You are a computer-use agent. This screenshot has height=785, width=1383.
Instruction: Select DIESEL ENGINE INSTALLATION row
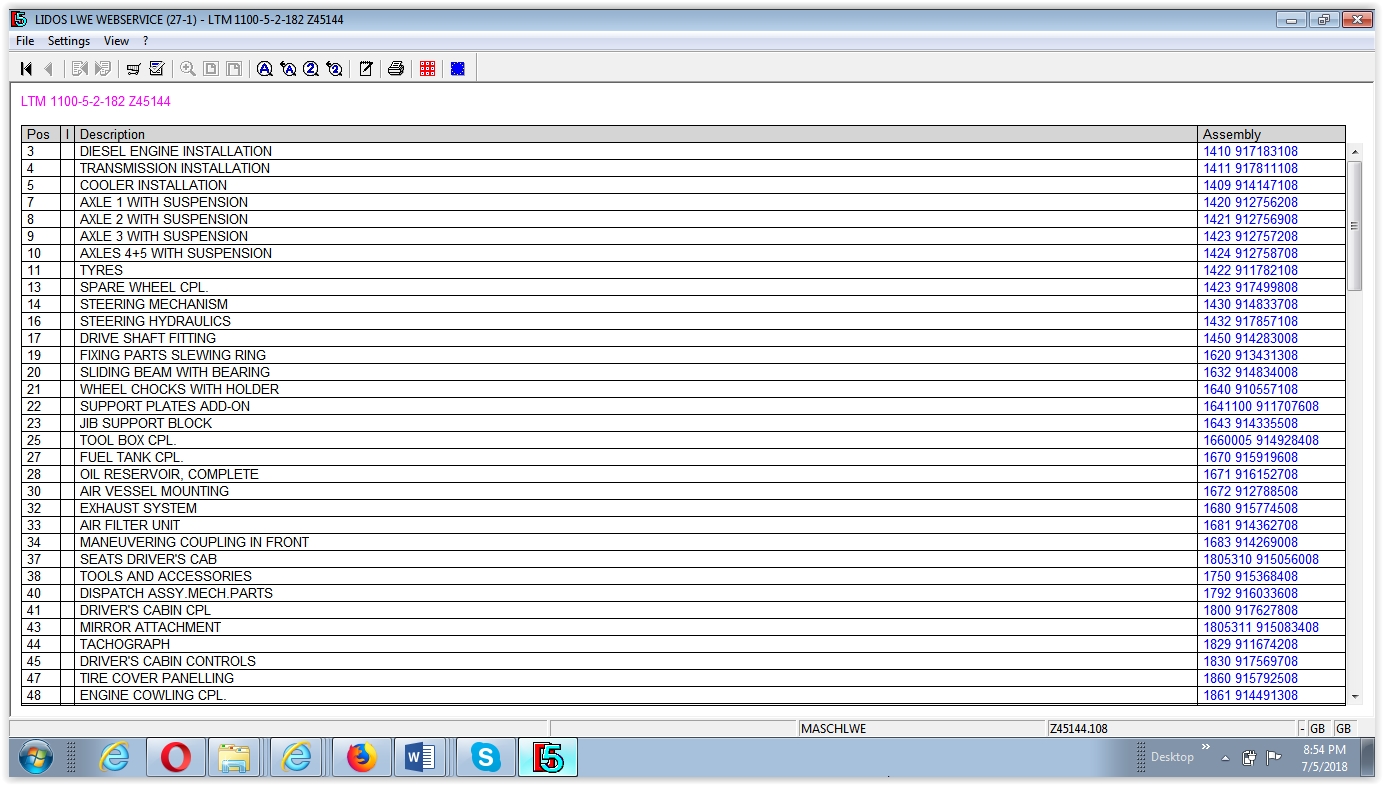pos(683,152)
